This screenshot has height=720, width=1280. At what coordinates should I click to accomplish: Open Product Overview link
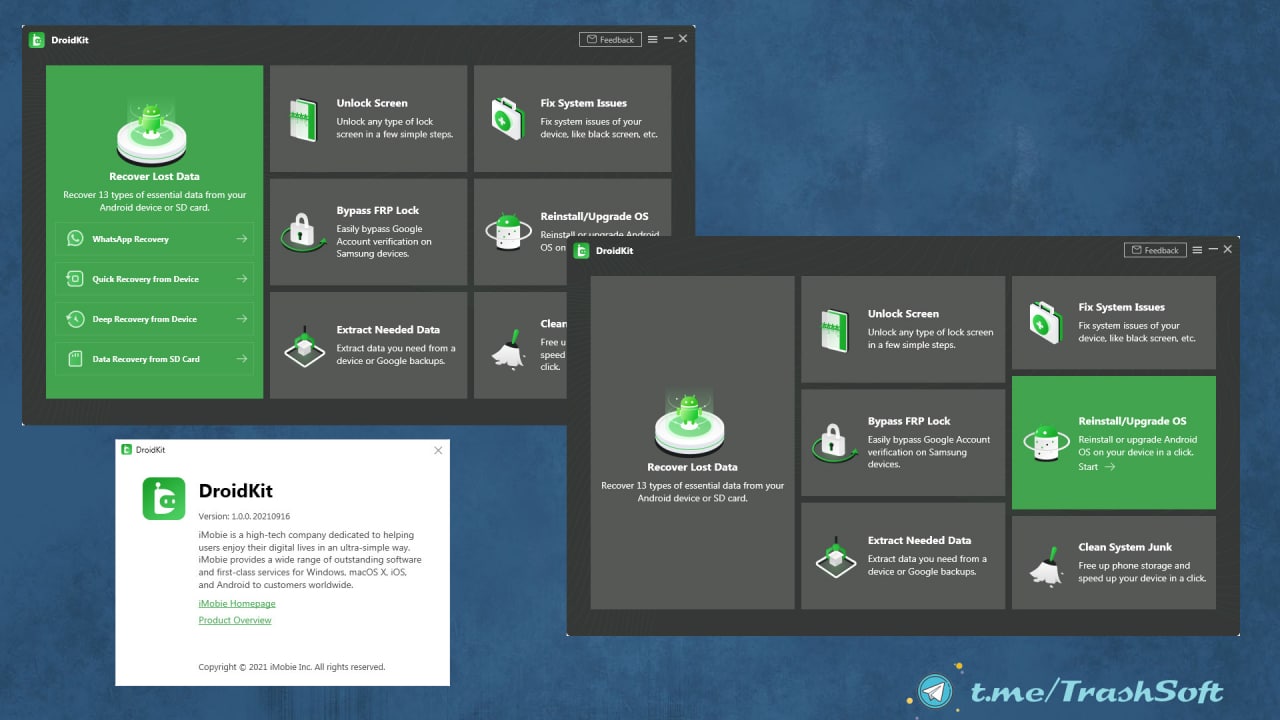click(235, 621)
